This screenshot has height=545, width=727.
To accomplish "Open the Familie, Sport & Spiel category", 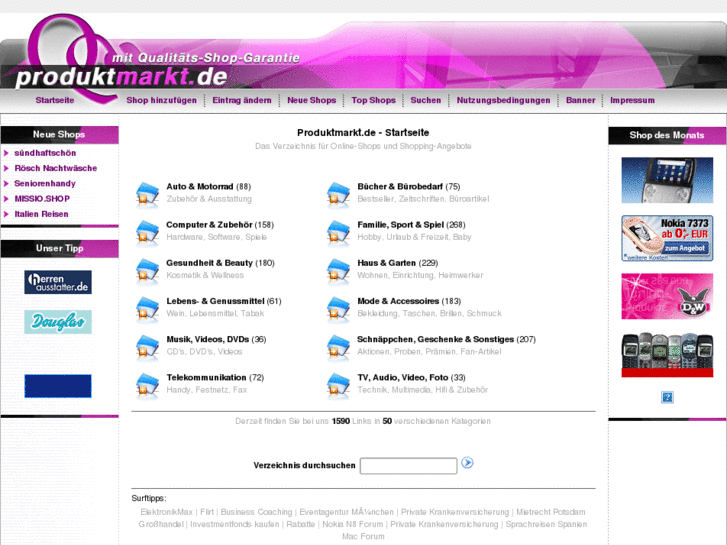I will point(401,225).
